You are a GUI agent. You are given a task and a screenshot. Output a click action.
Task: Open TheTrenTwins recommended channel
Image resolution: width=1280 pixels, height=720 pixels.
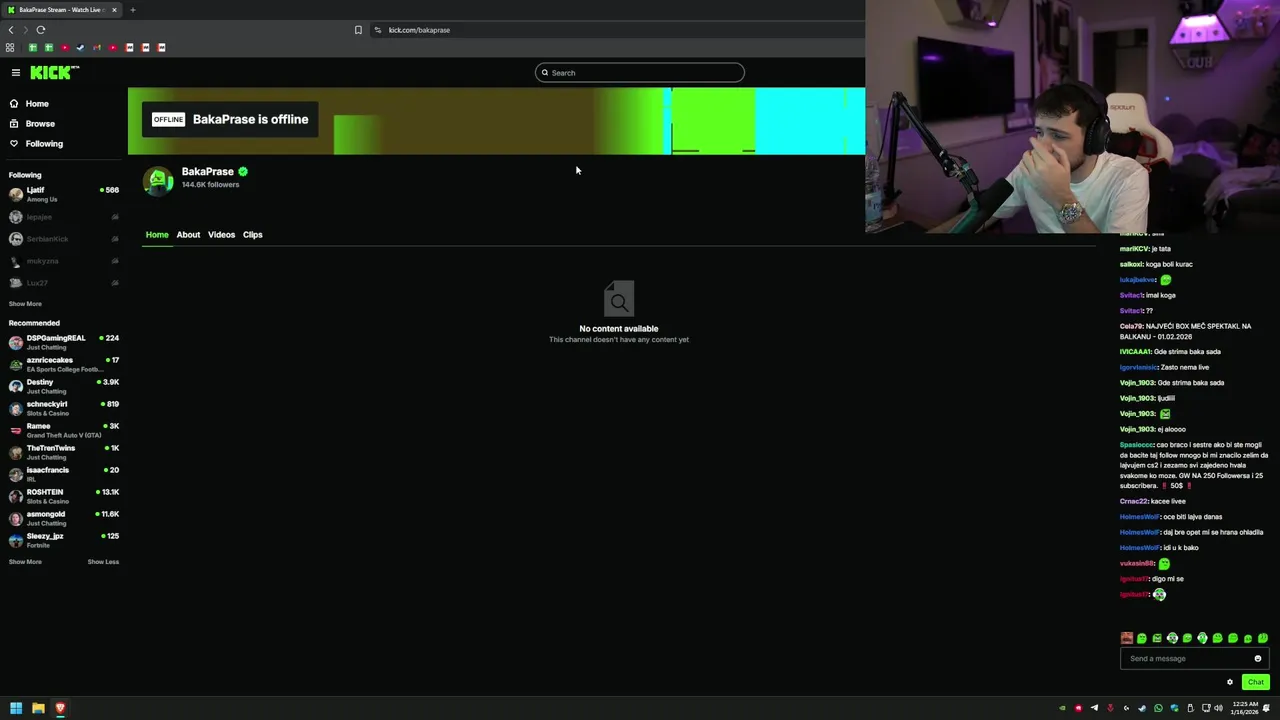[62, 452]
